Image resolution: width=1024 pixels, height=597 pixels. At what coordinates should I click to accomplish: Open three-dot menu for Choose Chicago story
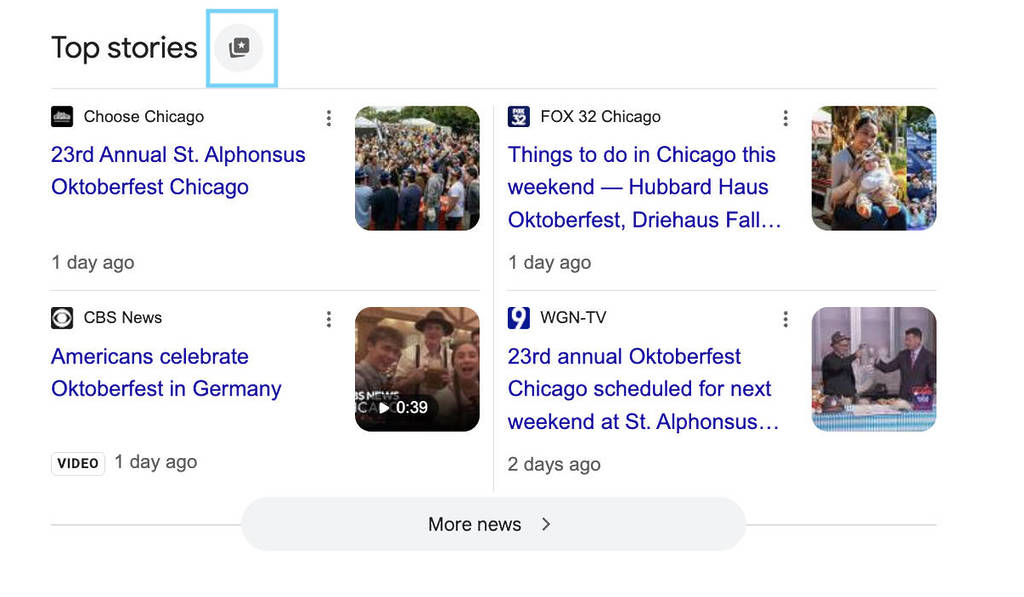pyautogui.click(x=328, y=118)
